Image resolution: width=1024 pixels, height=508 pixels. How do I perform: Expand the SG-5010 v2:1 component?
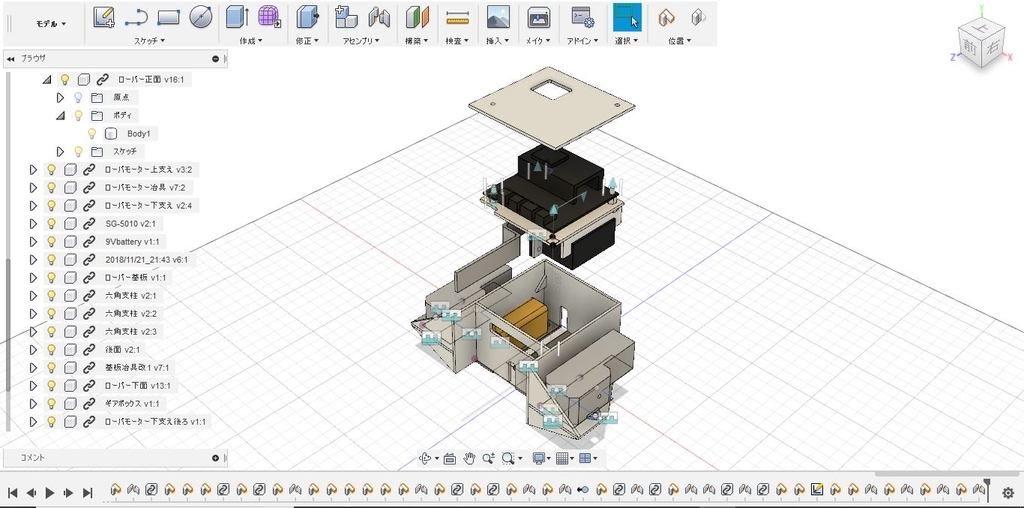pos(33,223)
